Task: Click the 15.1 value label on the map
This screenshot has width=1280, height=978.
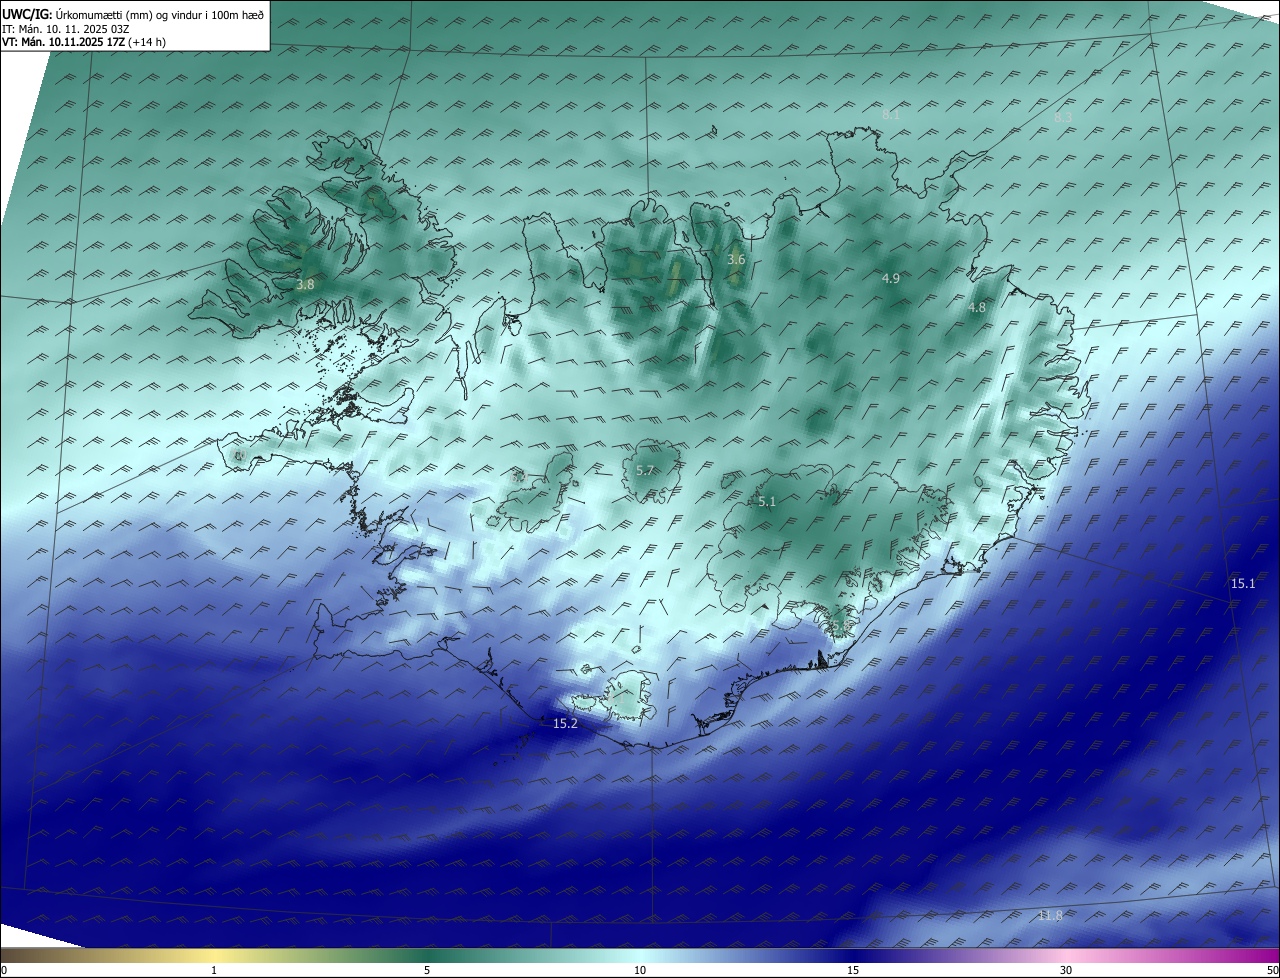Action: pyautogui.click(x=1243, y=583)
